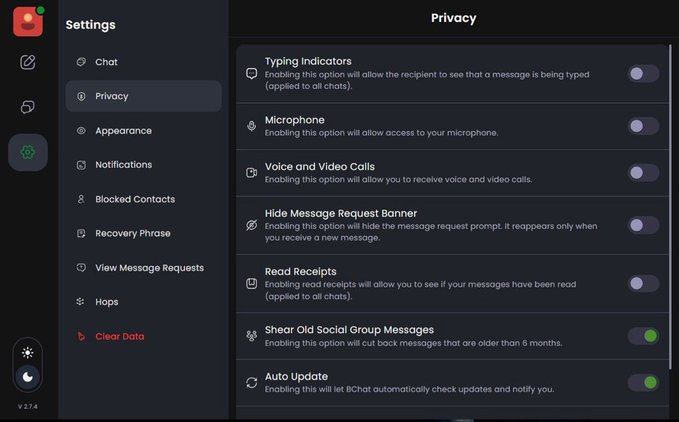Click the Microphone row icon

pos(252,126)
